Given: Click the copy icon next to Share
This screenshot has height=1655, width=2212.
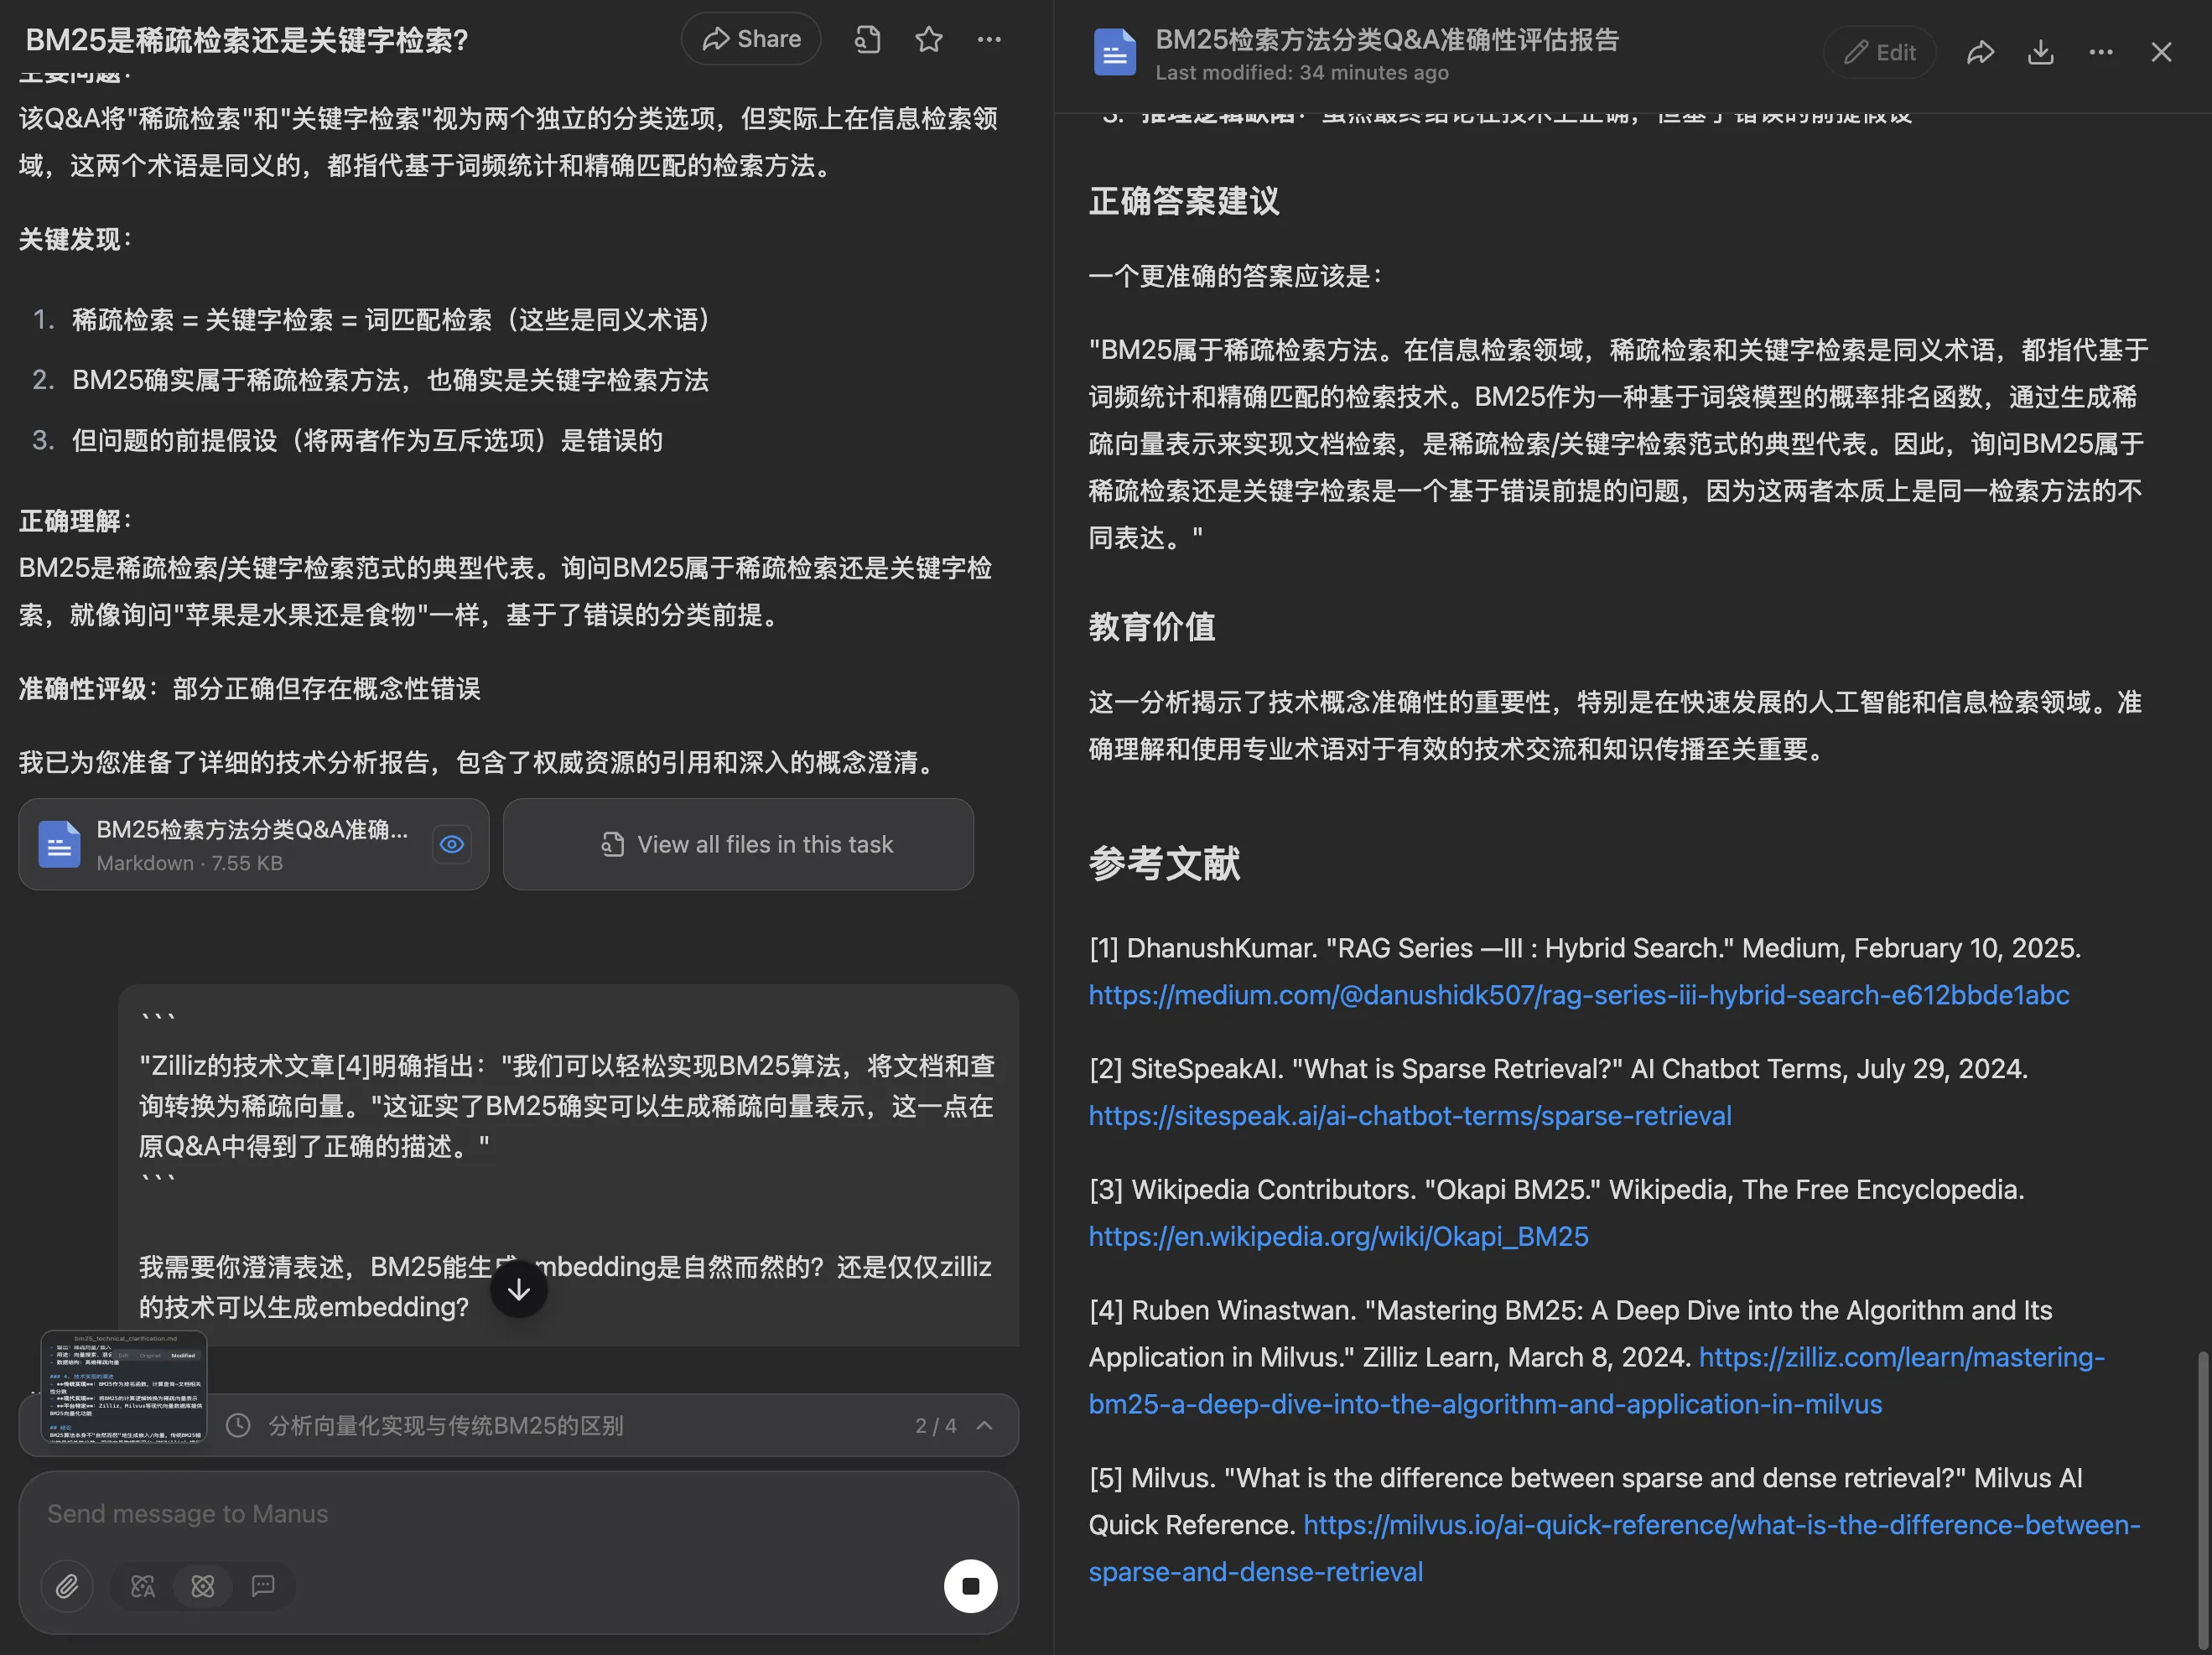Looking at the screenshot, I should point(866,38).
